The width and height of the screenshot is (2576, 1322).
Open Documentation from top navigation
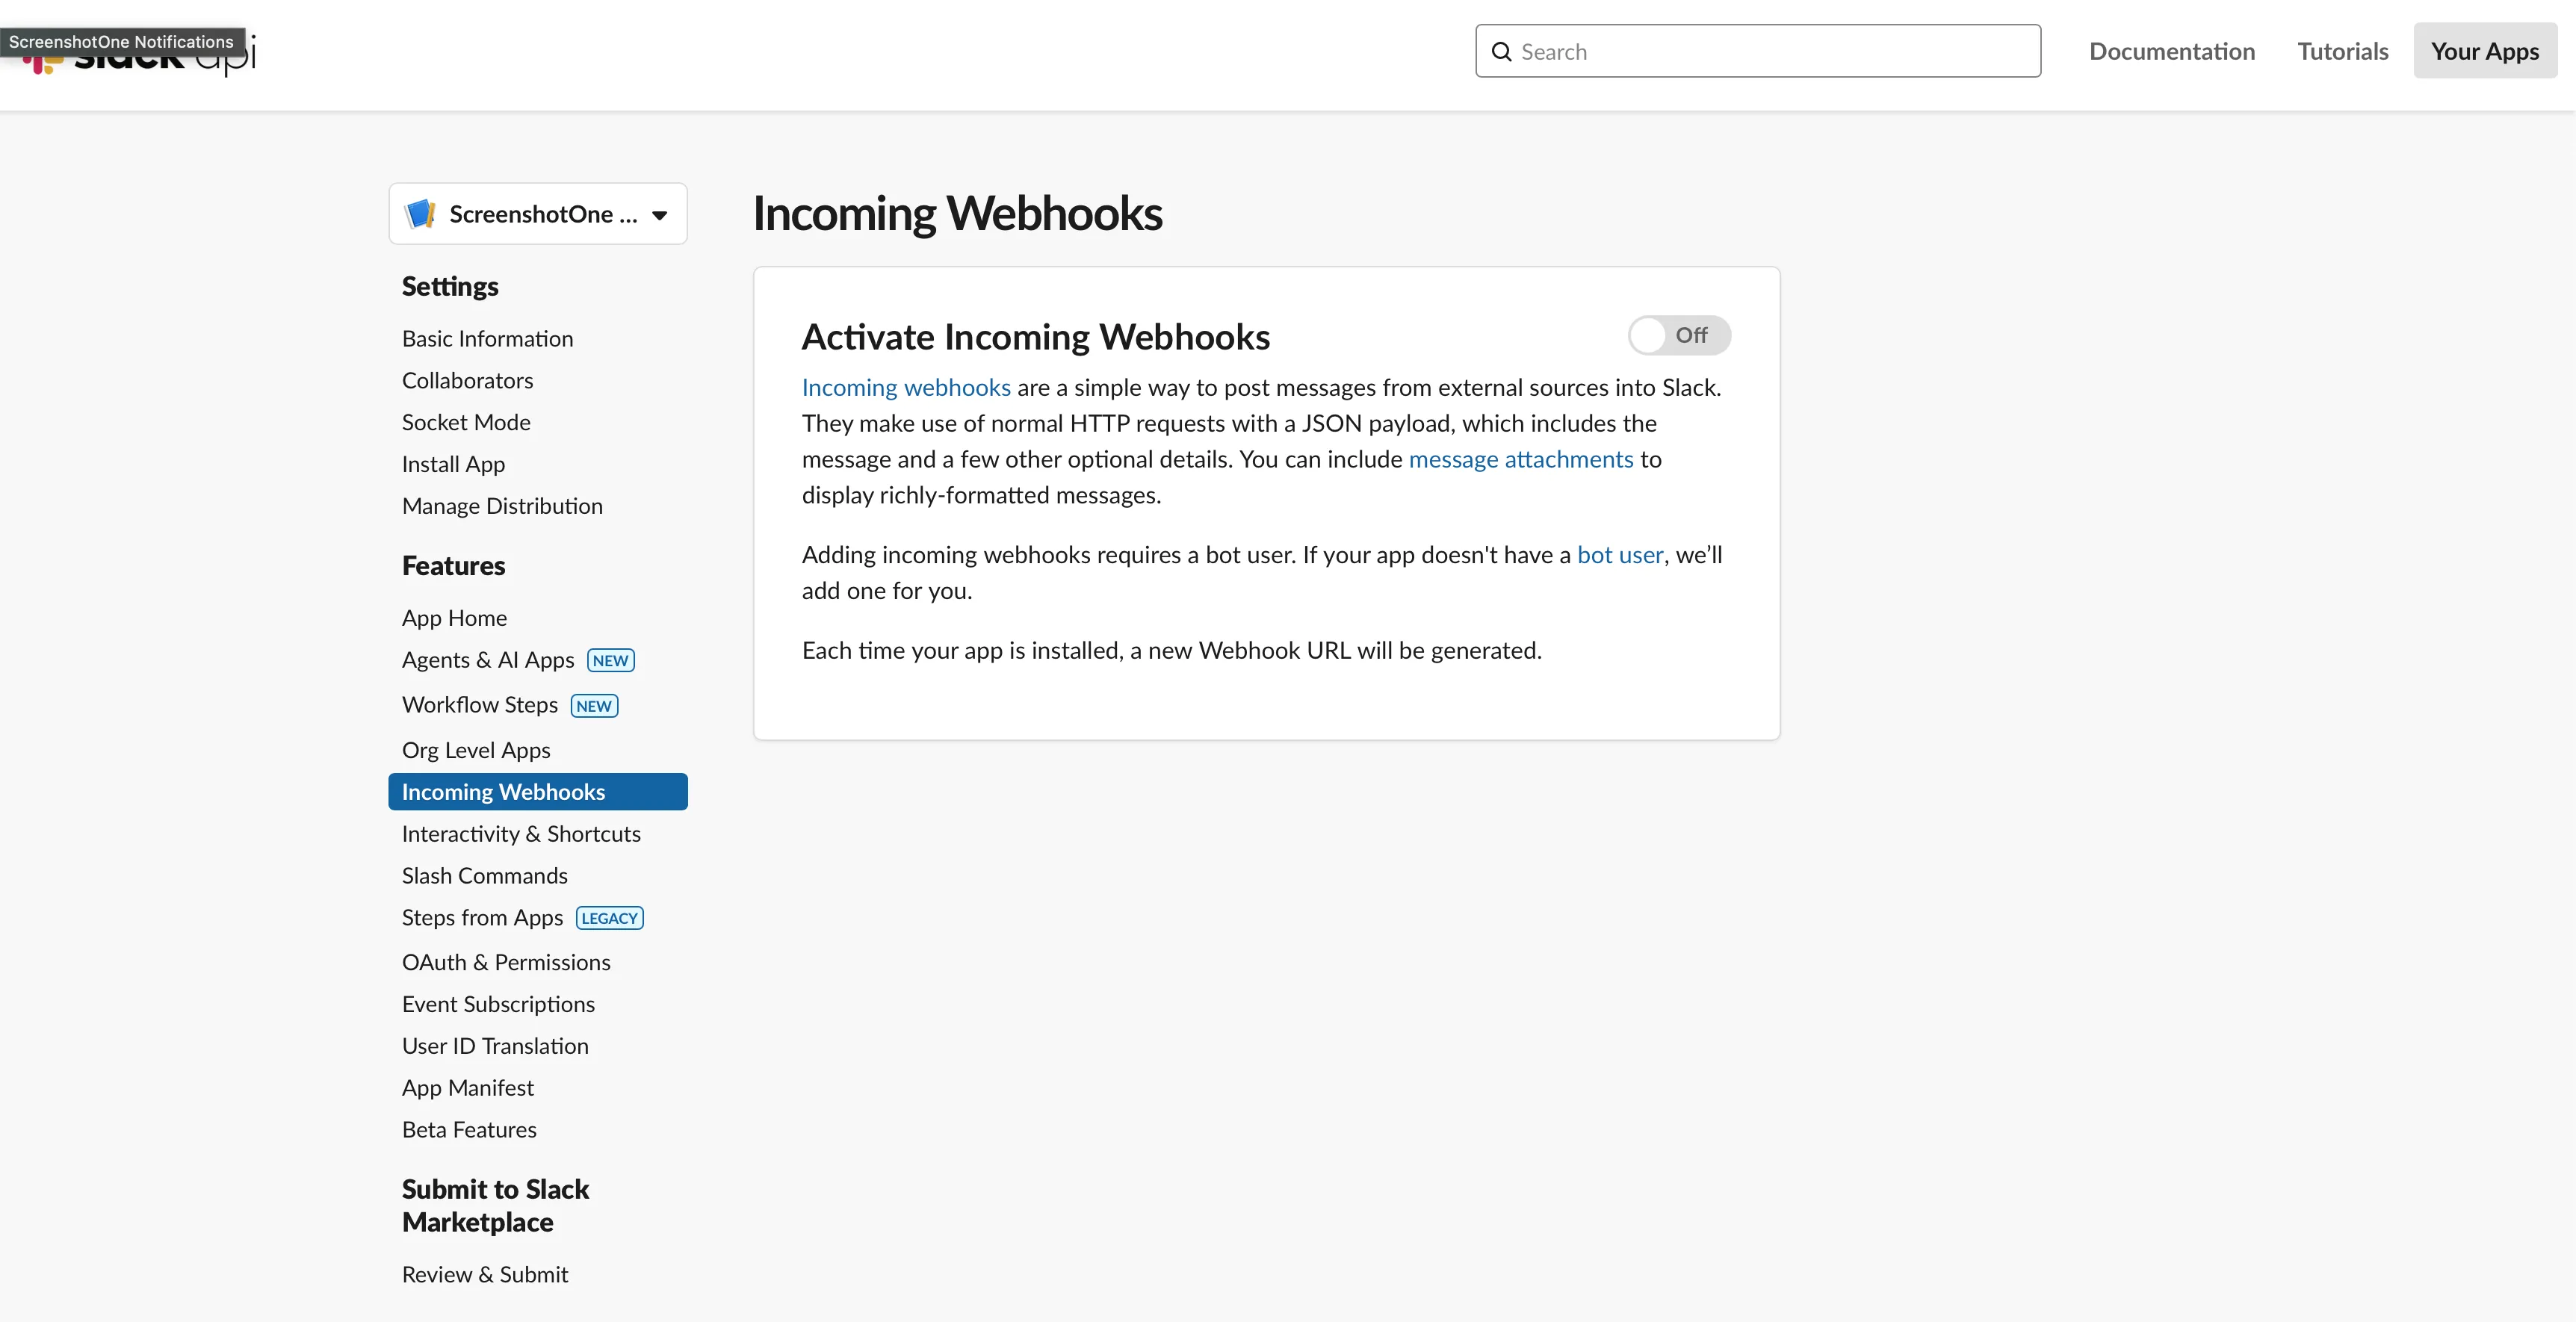[2171, 51]
